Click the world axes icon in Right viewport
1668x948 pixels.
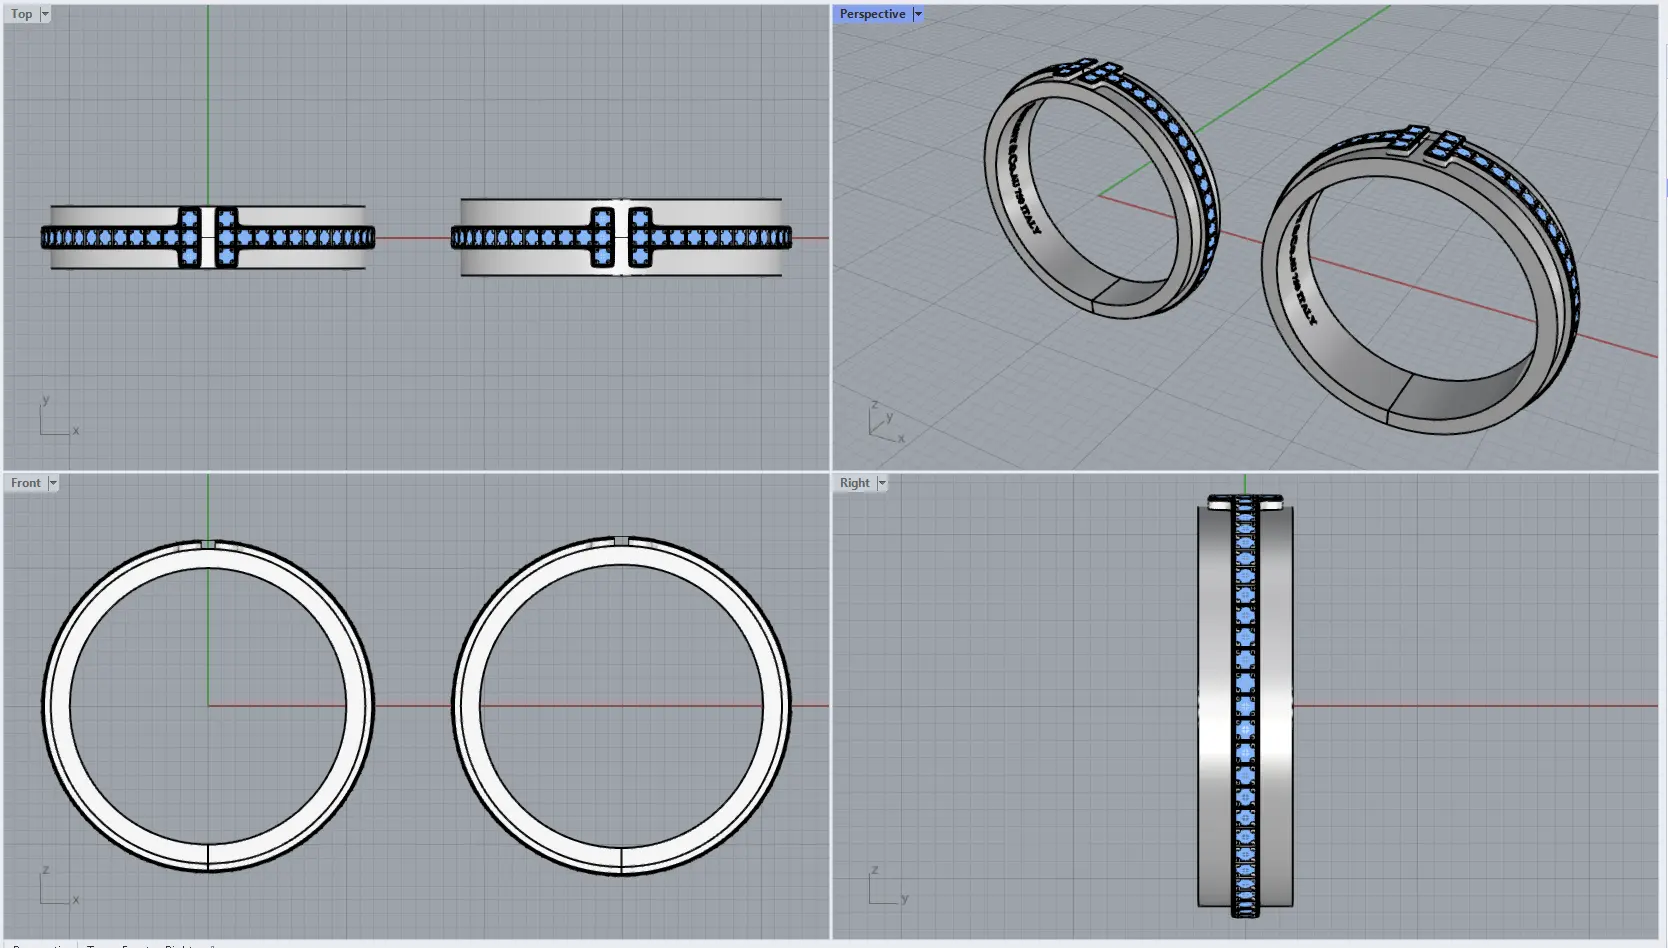point(885,888)
